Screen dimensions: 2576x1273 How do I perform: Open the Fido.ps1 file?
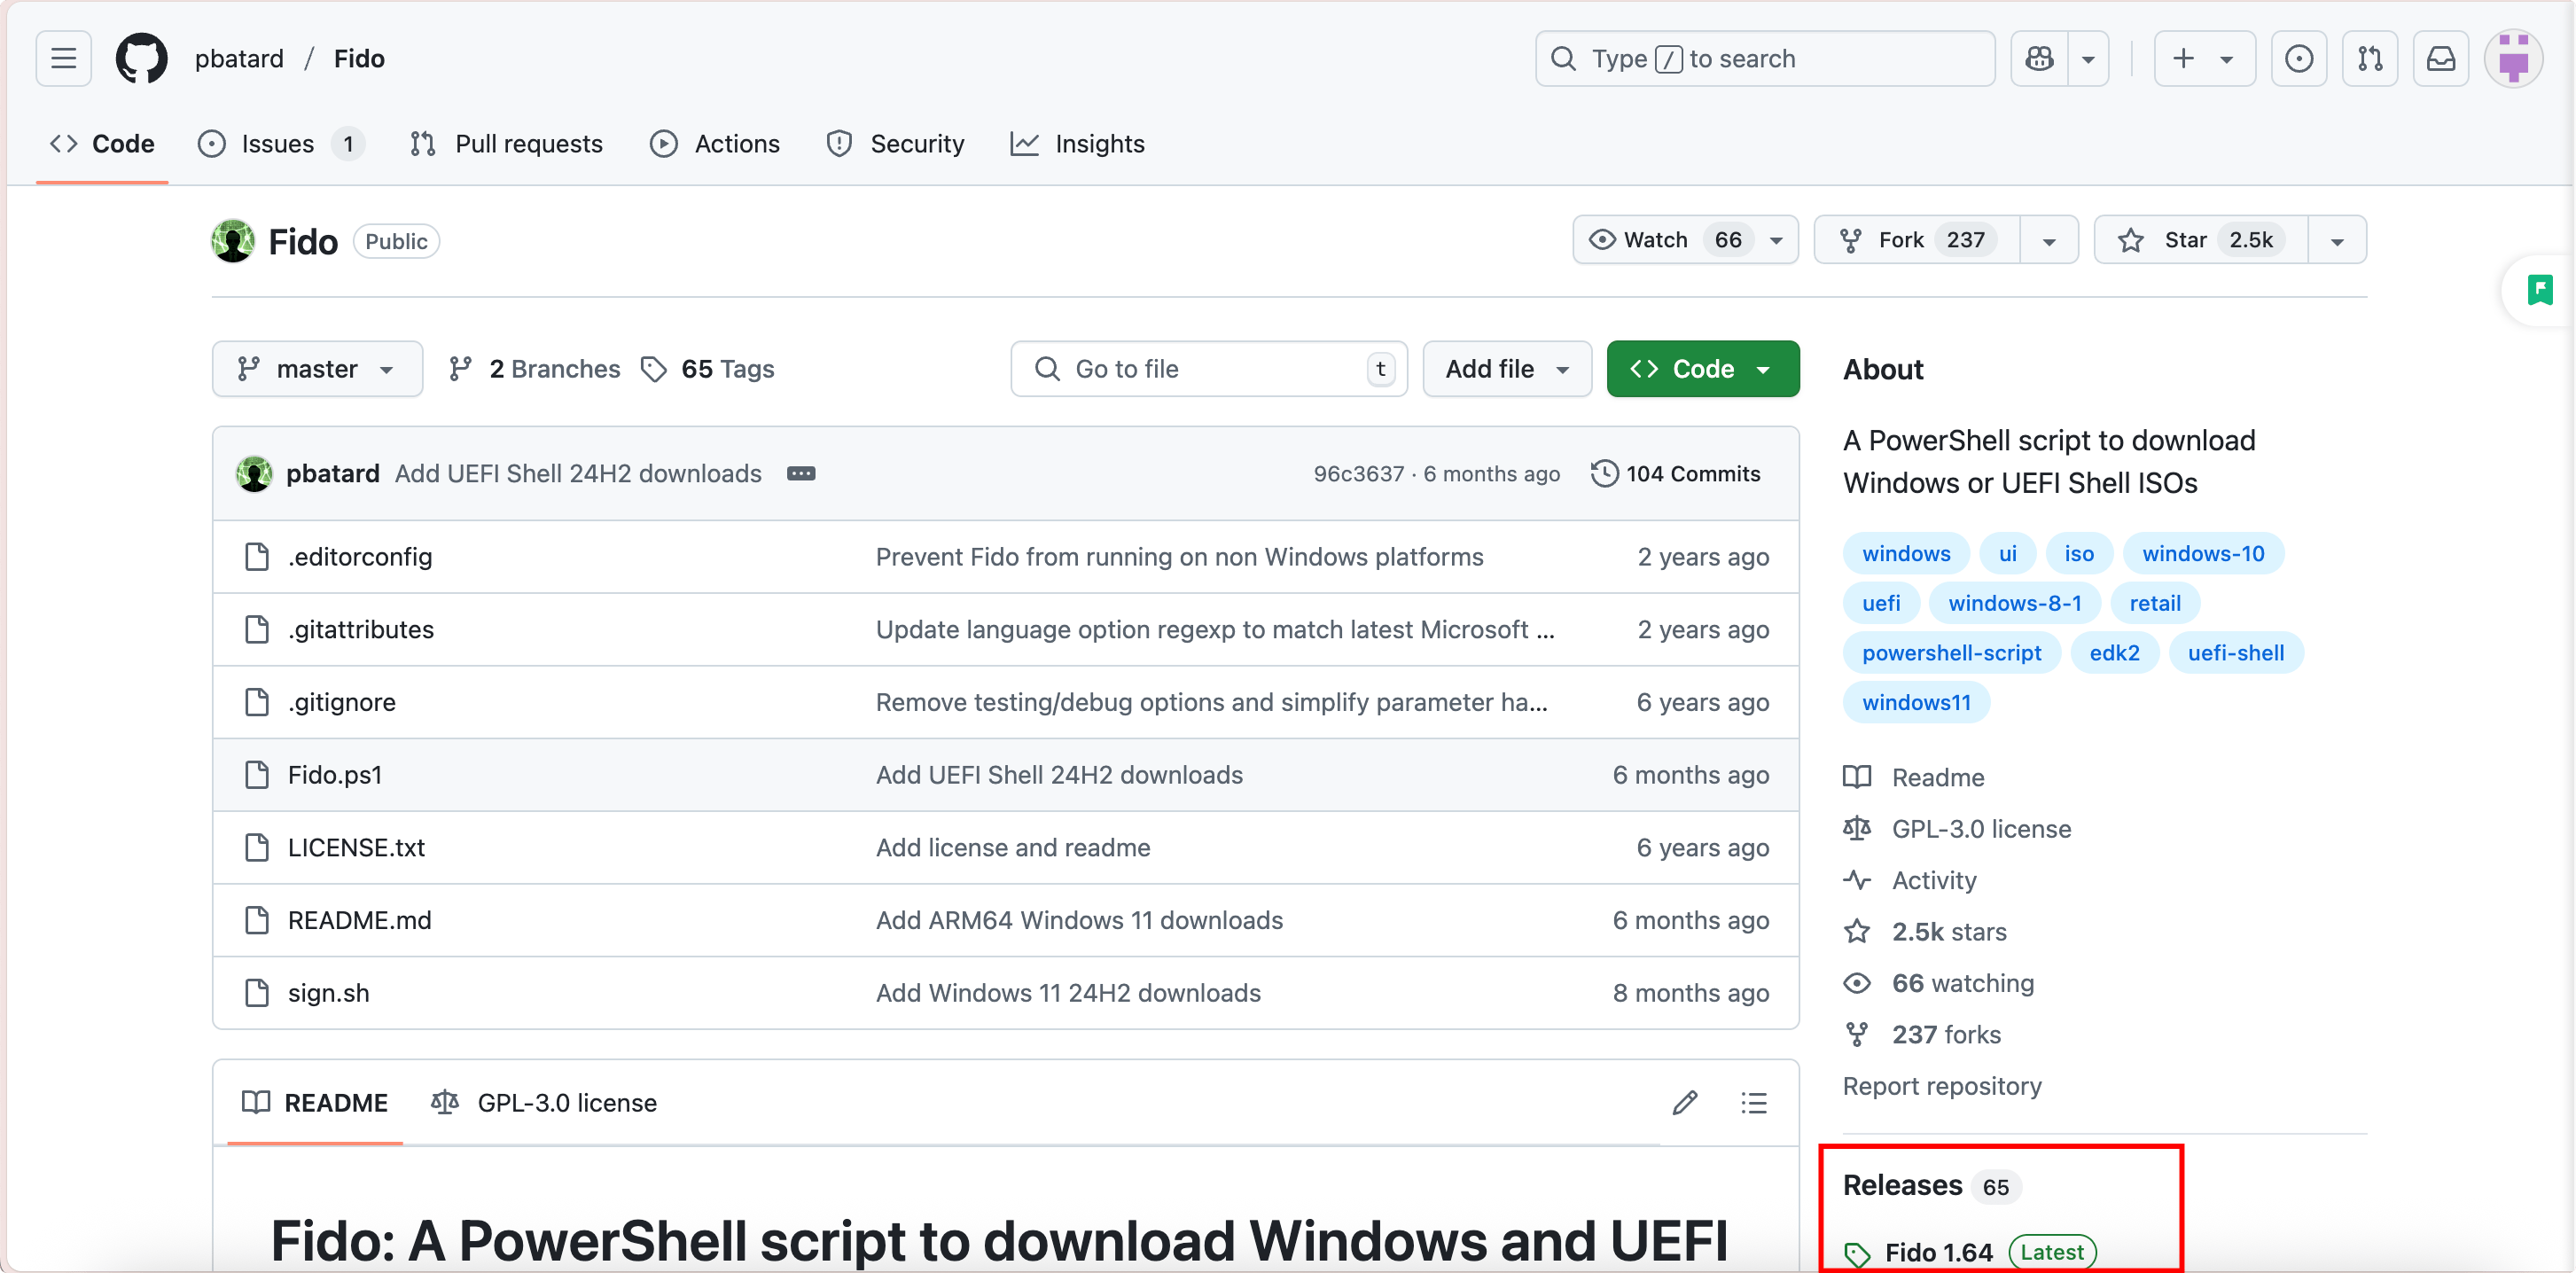[x=335, y=775]
